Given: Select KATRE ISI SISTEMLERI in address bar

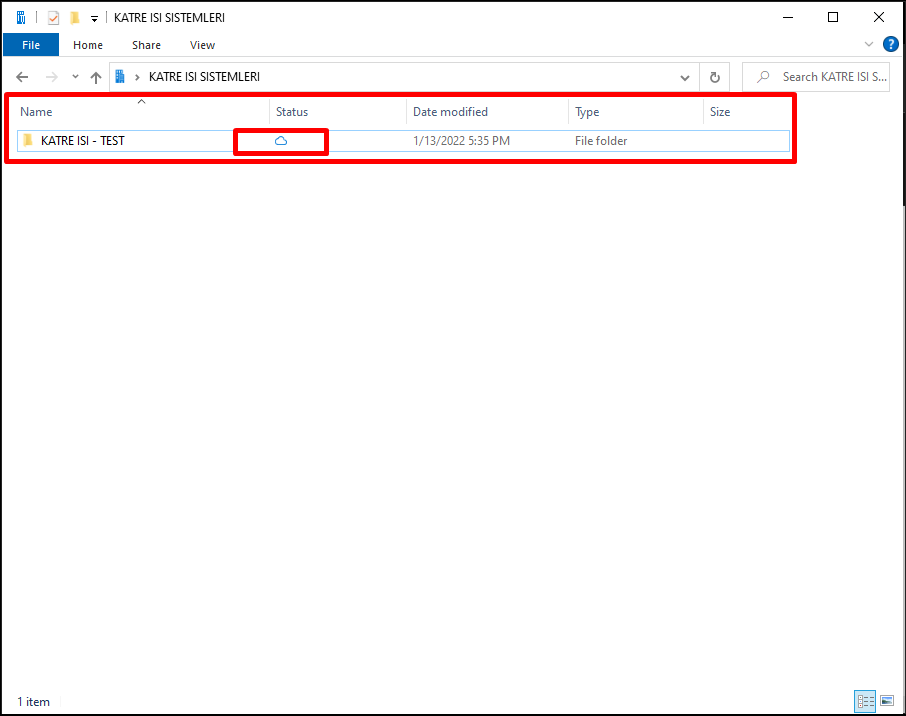Looking at the screenshot, I should coord(205,76).
